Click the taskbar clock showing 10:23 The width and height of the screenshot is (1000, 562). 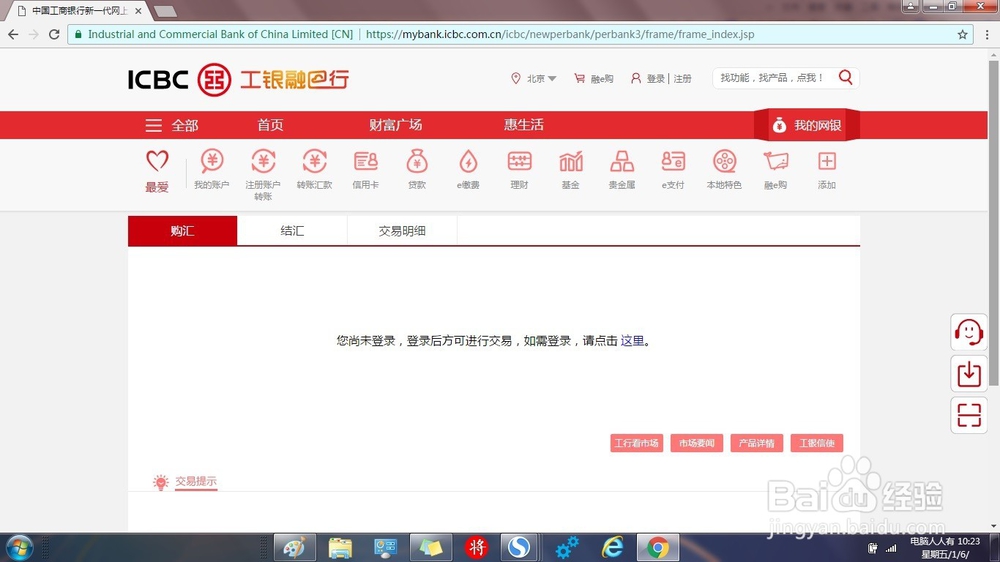(945, 547)
